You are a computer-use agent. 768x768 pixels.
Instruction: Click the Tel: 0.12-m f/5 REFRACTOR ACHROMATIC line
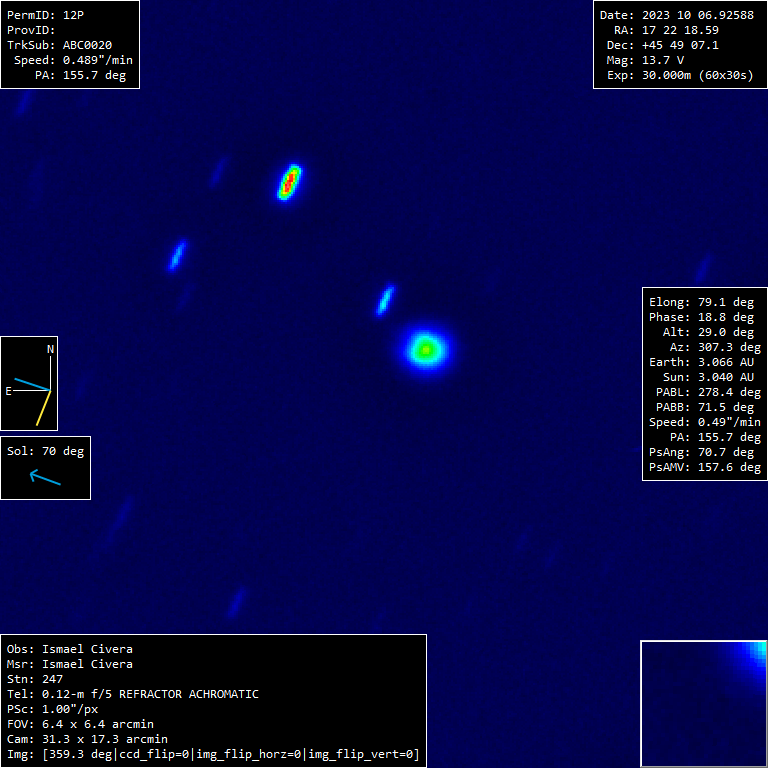click(x=133, y=695)
